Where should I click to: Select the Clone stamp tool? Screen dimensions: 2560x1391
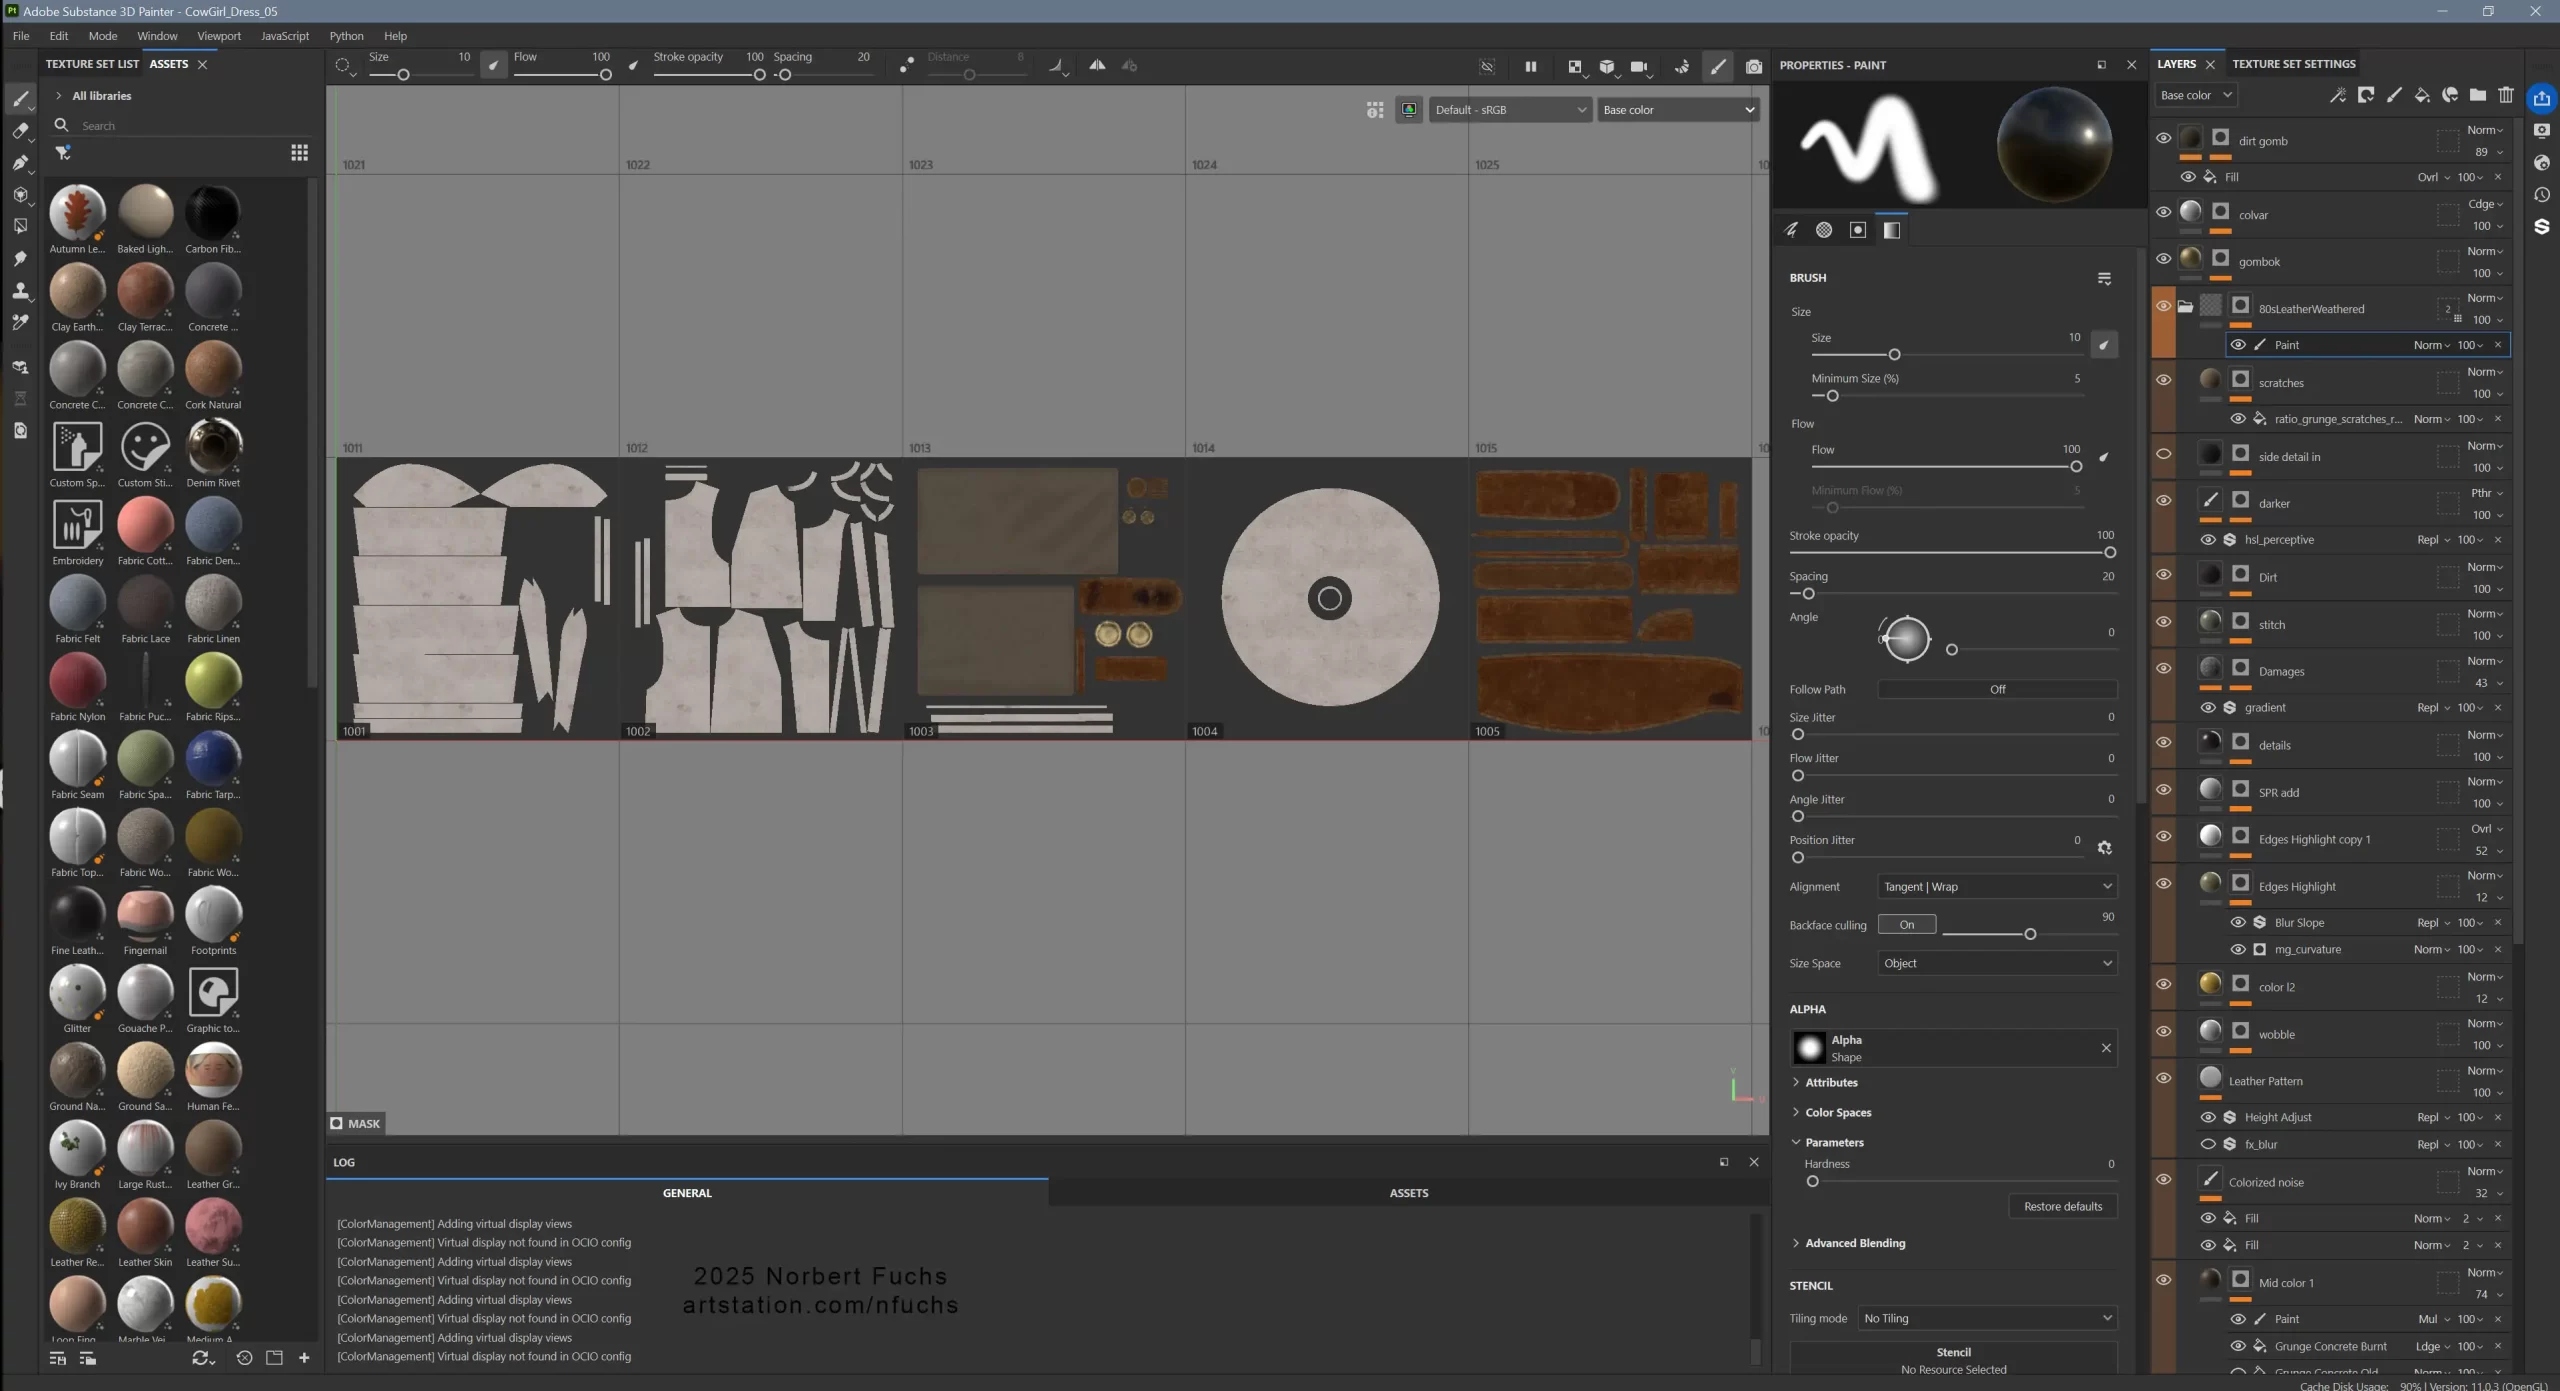pos(19,291)
